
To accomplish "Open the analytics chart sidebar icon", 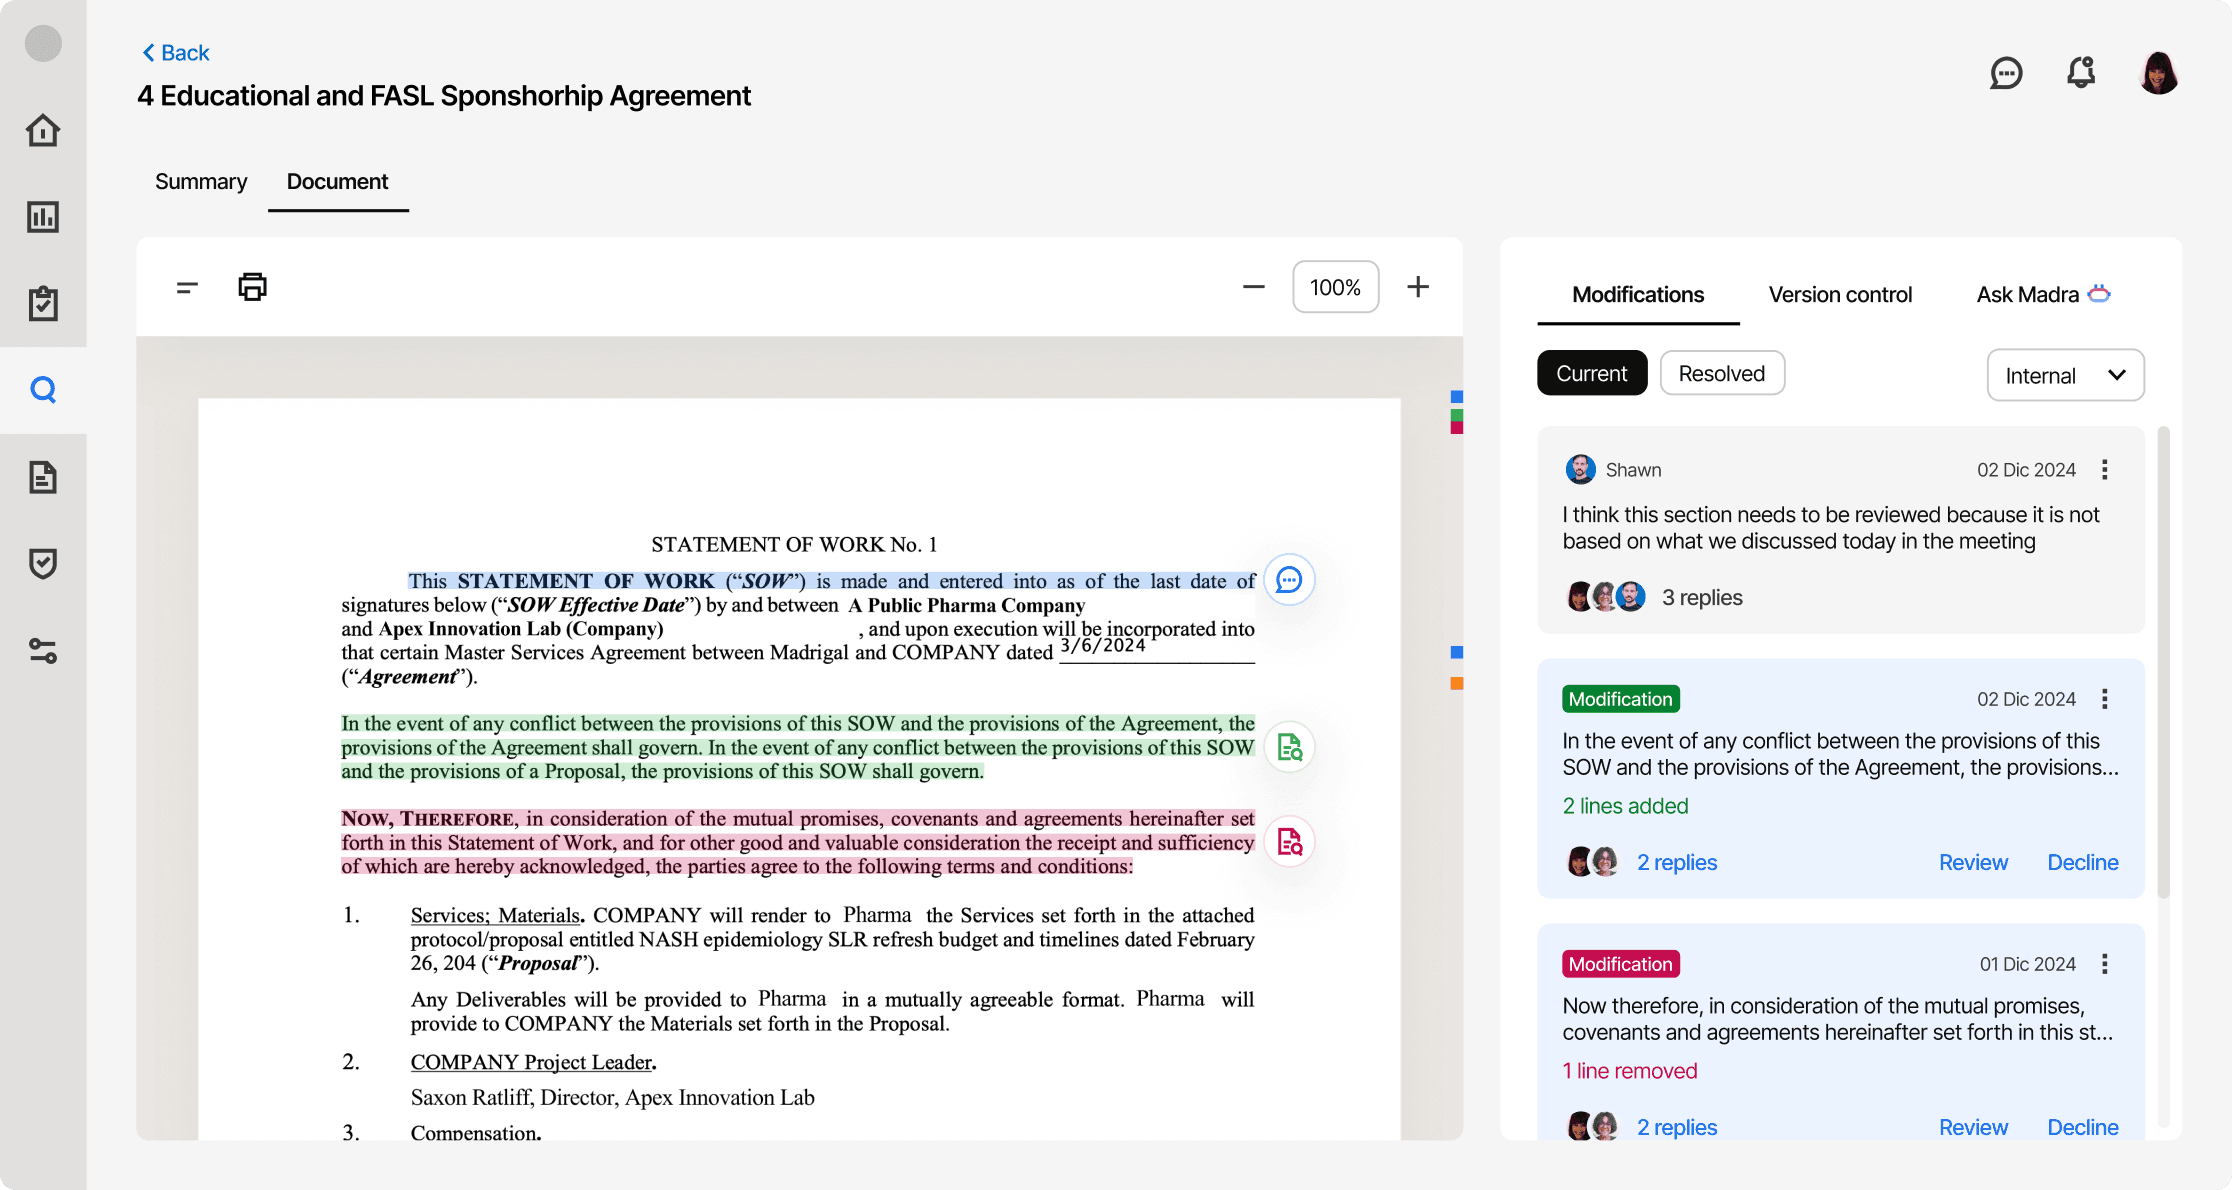I will 43,217.
